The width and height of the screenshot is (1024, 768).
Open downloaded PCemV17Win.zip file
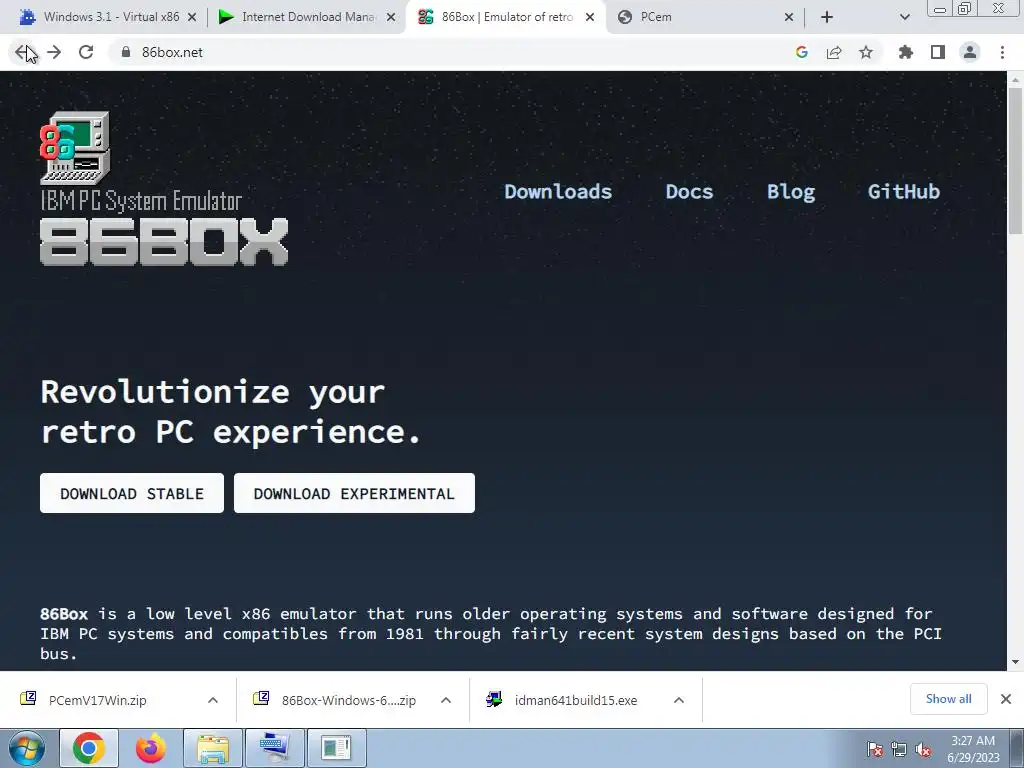click(98, 700)
